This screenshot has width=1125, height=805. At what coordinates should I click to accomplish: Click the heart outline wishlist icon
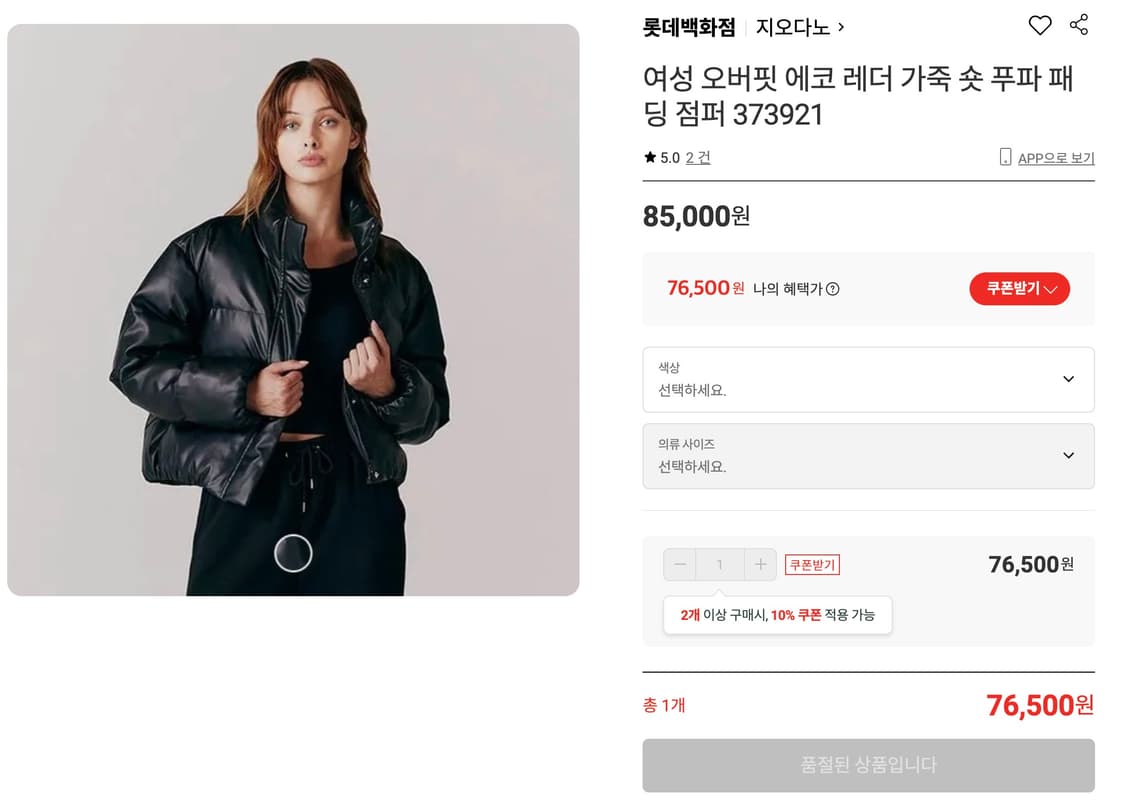point(1040,26)
